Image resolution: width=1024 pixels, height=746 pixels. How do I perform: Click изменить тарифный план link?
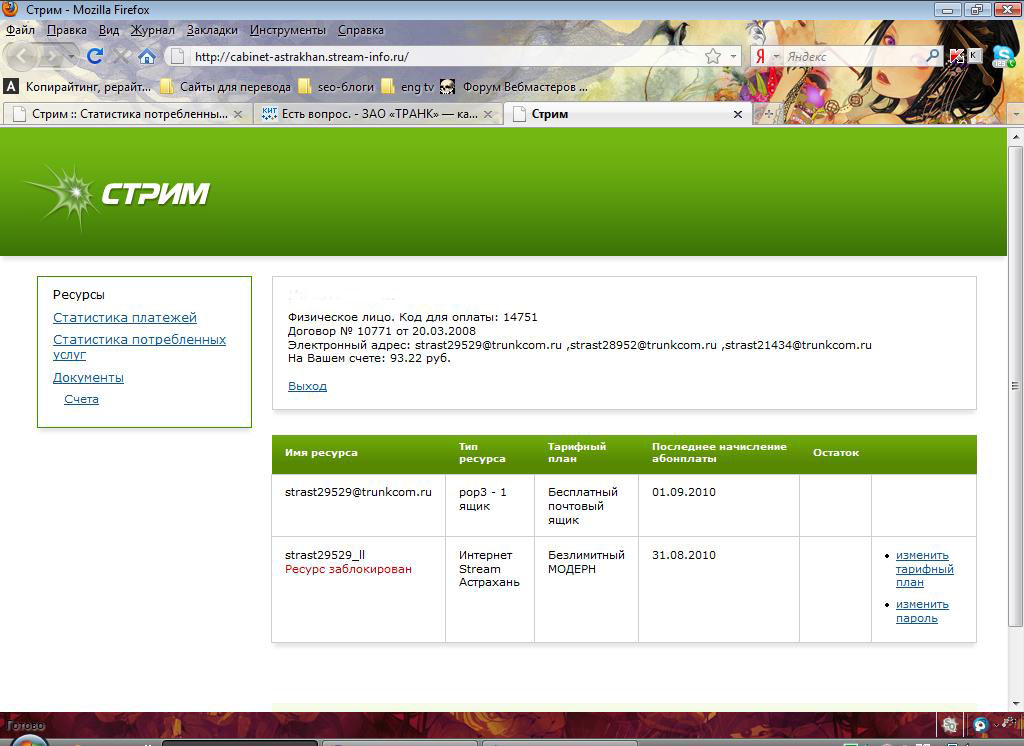[x=924, y=568]
